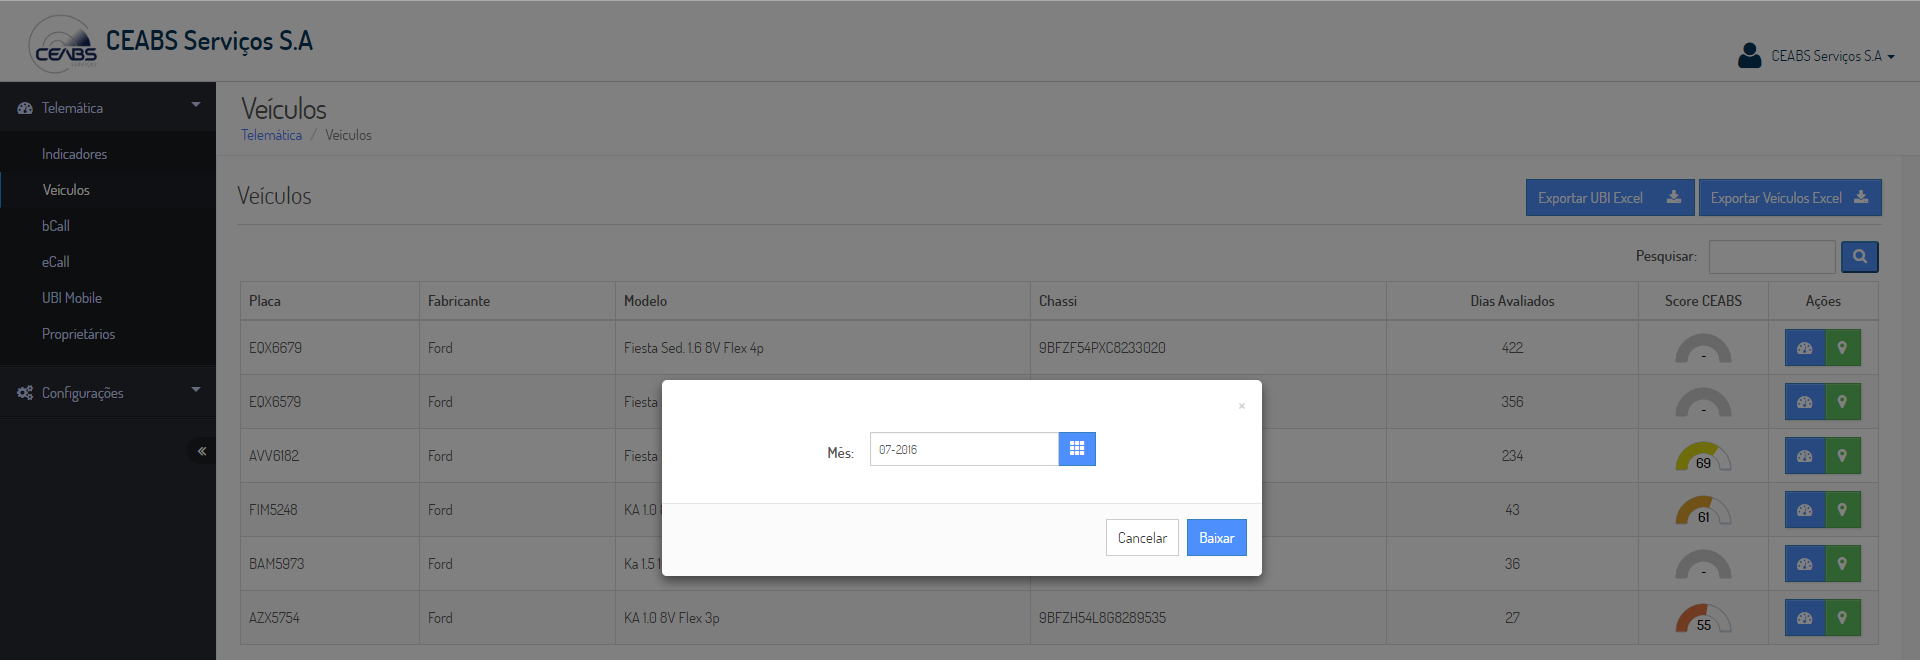Show map location for vehicle BAM5973
1920x660 pixels.
[x=1843, y=564]
